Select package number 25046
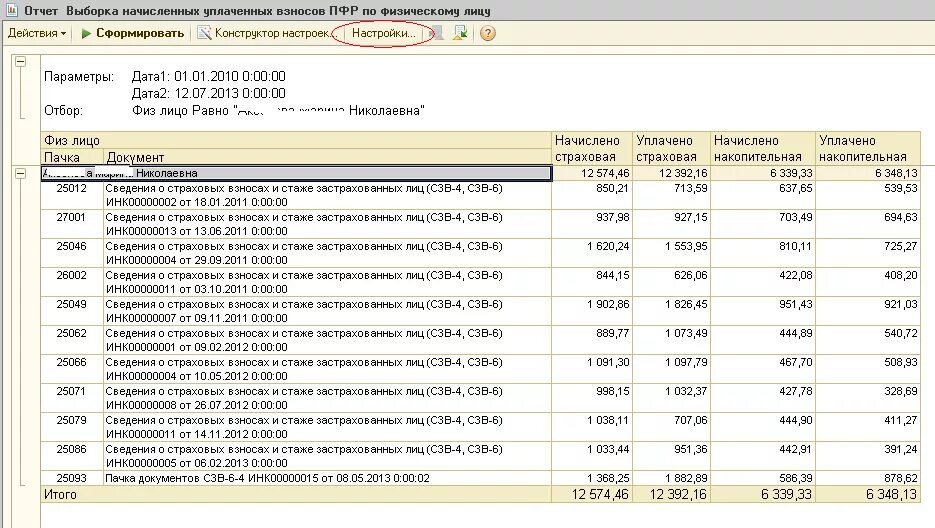935x528 pixels. click(x=72, y=246)
